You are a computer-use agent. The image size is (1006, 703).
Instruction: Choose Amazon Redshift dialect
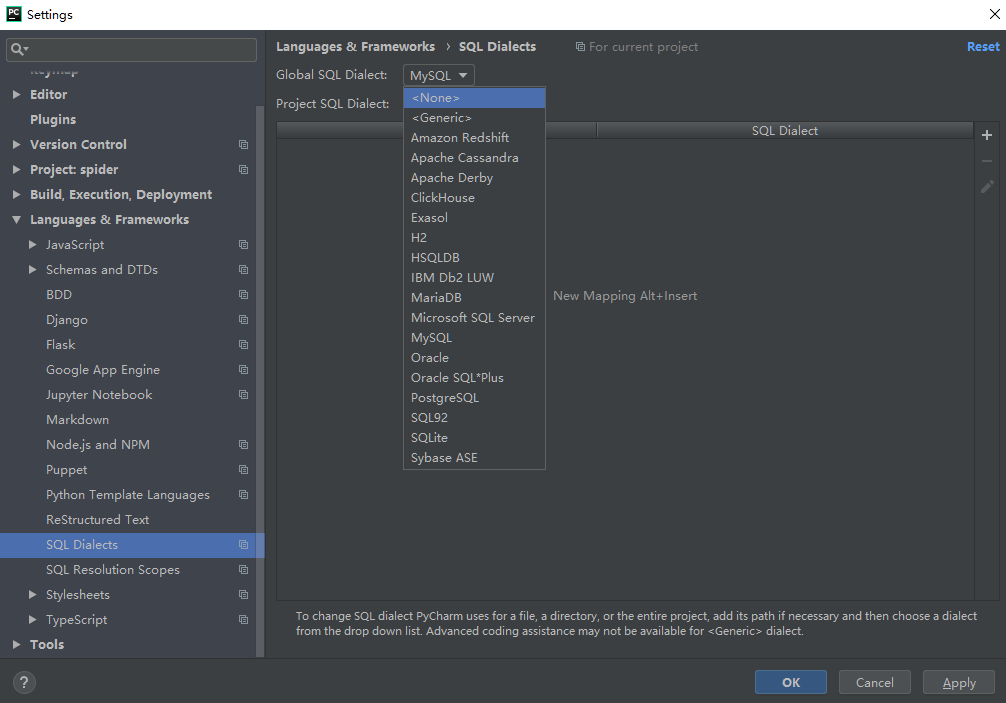pyautogui.click(x=474, y=138)
